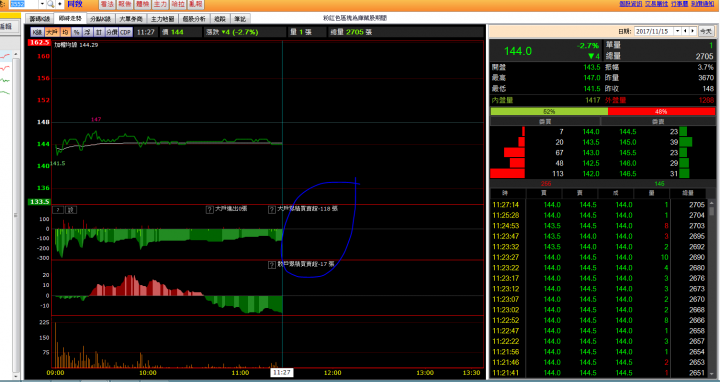Click the magnifier search icon beside the stock code
Viewport: 720px width, 382px height.
(51, 4)
